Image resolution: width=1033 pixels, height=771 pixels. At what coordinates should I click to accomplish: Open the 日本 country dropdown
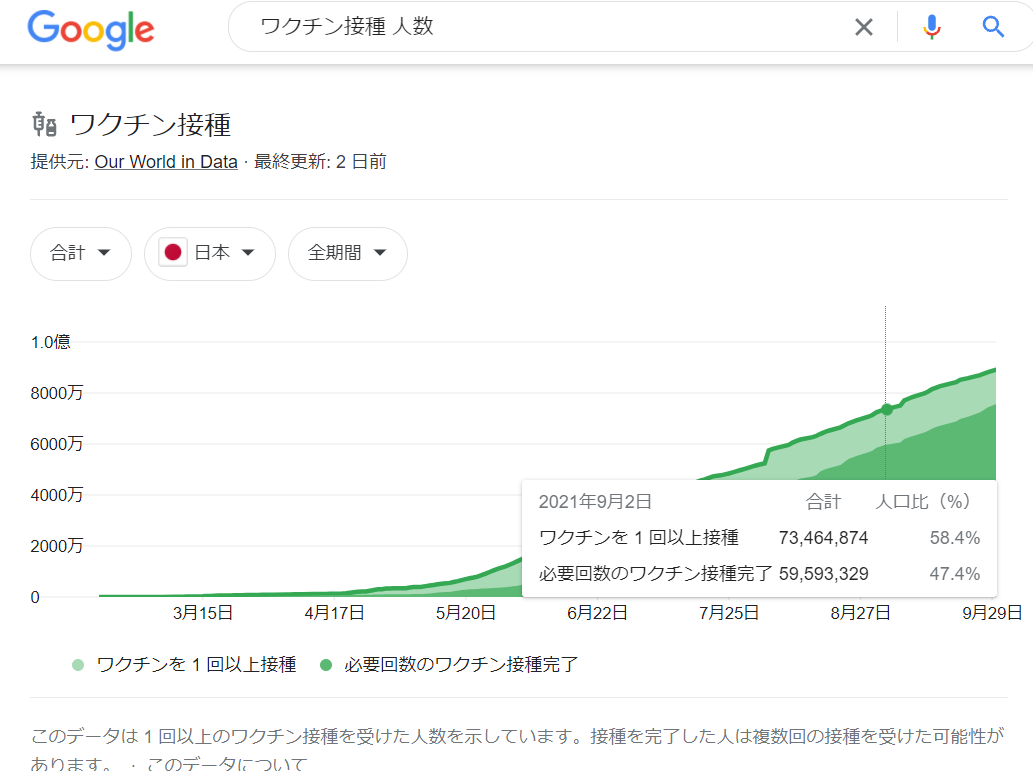pyautogui.click(x=209, y=253)
